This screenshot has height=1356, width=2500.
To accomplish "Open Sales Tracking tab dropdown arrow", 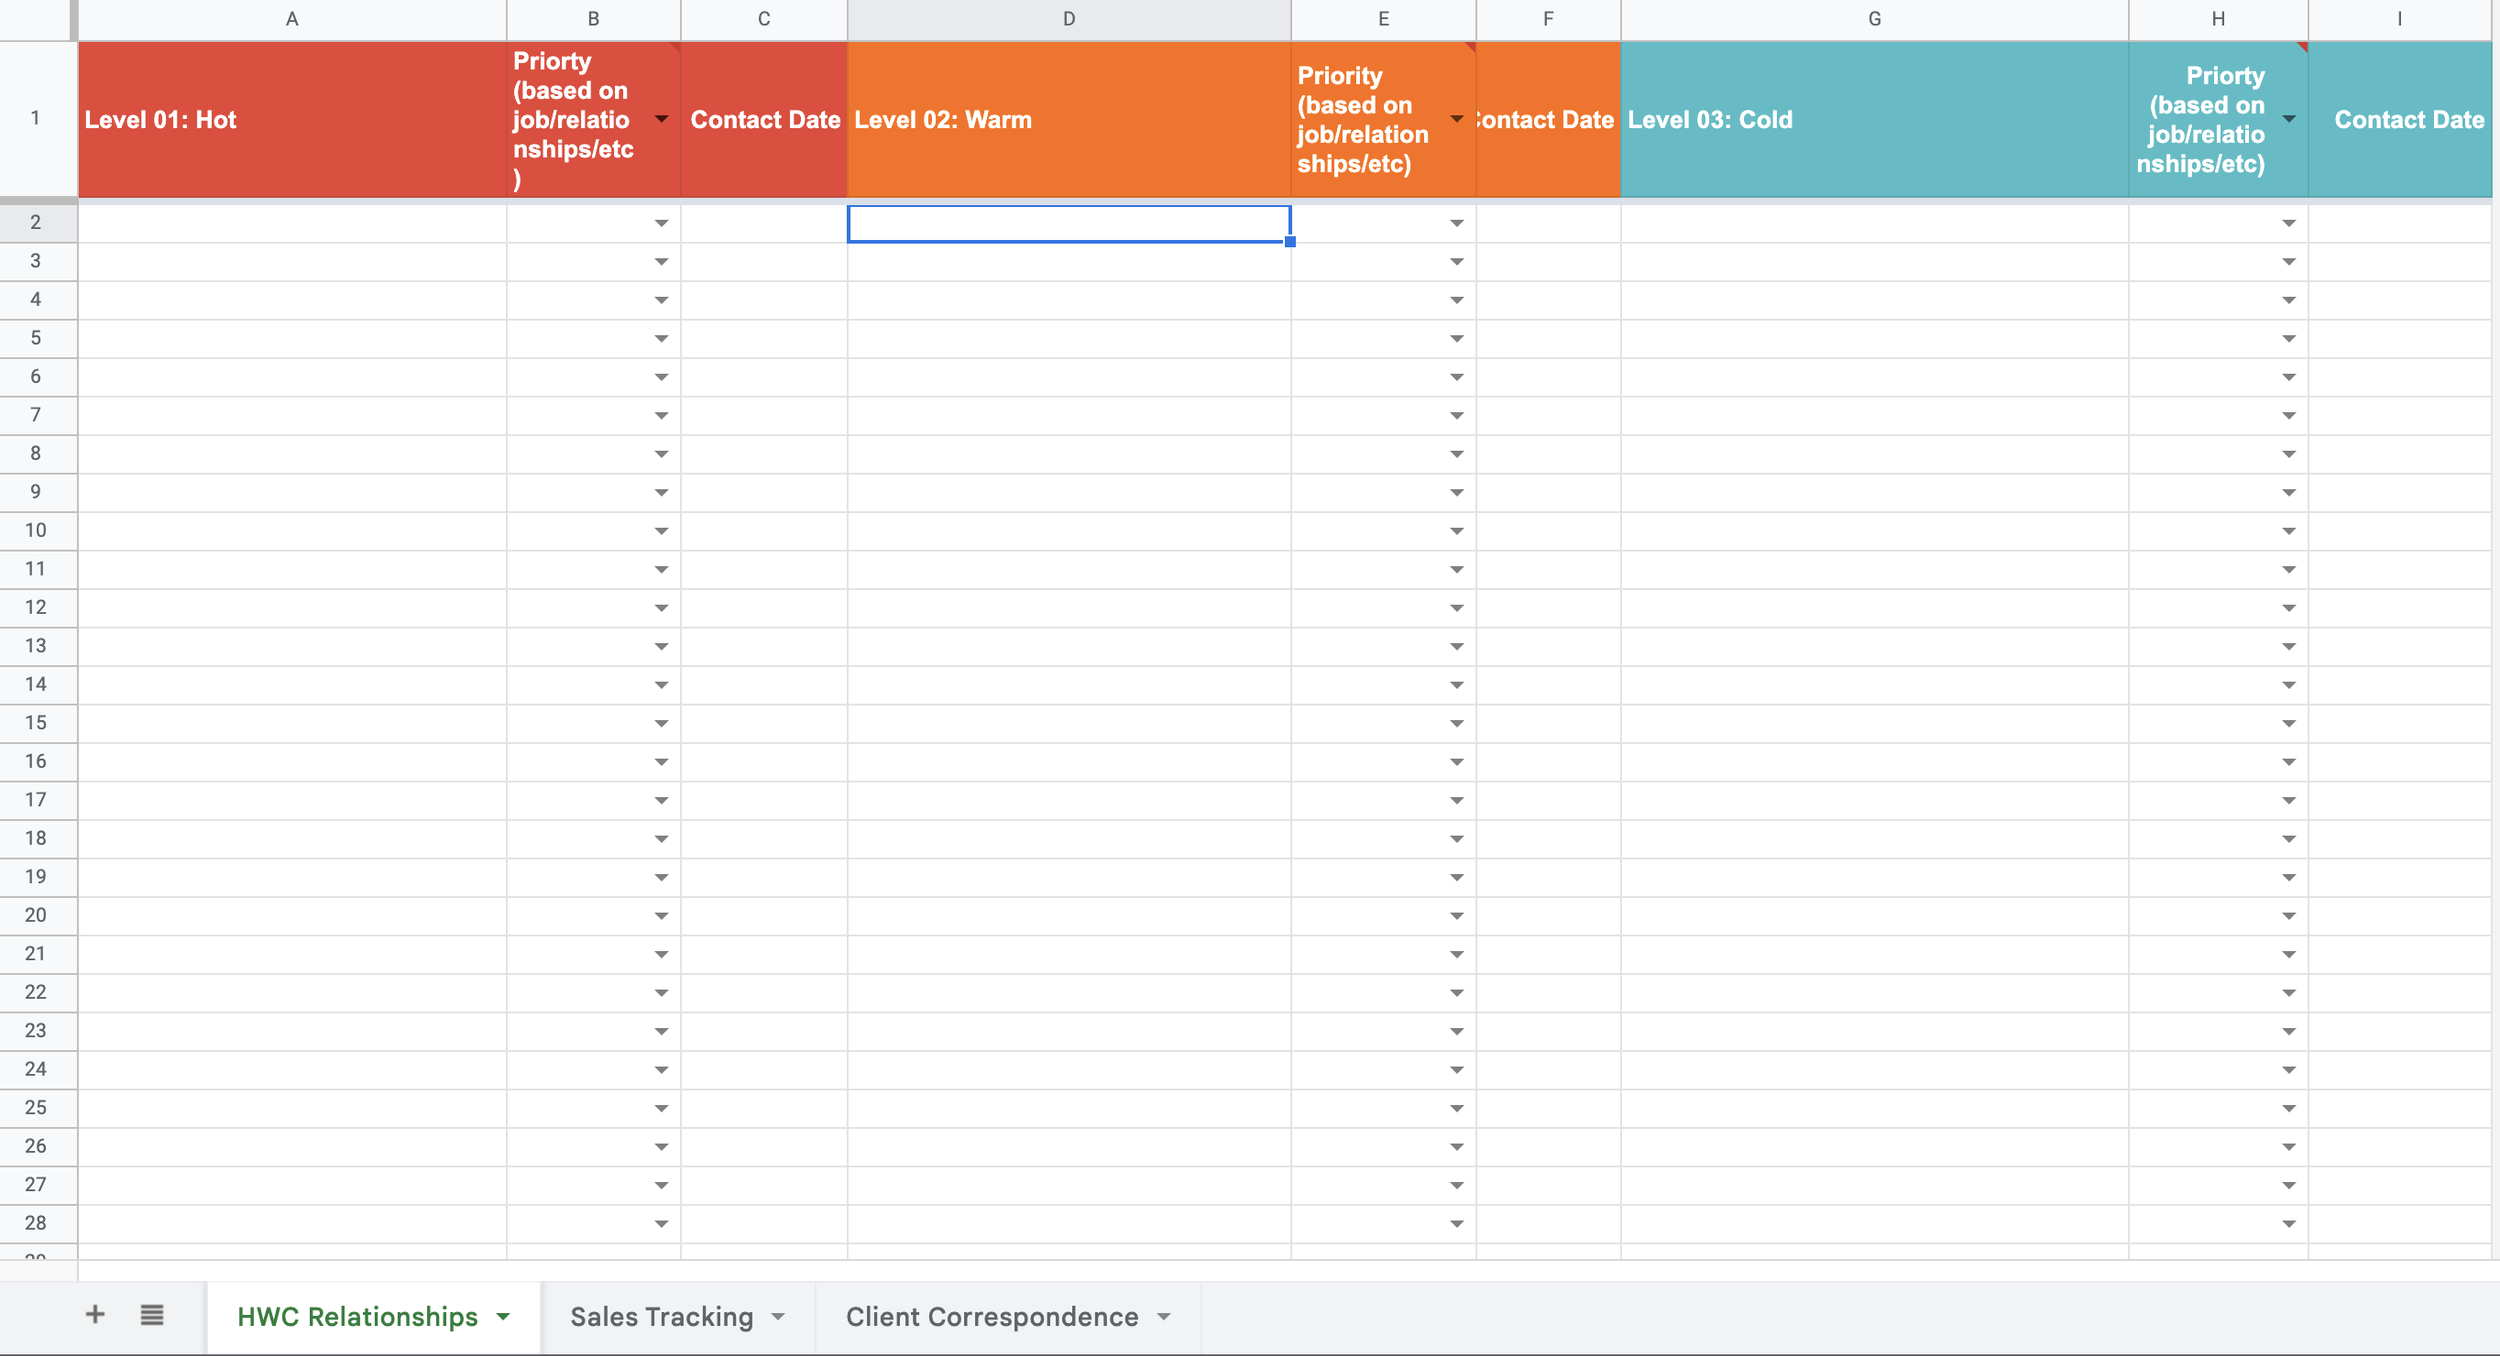I will pos(778,1317).
